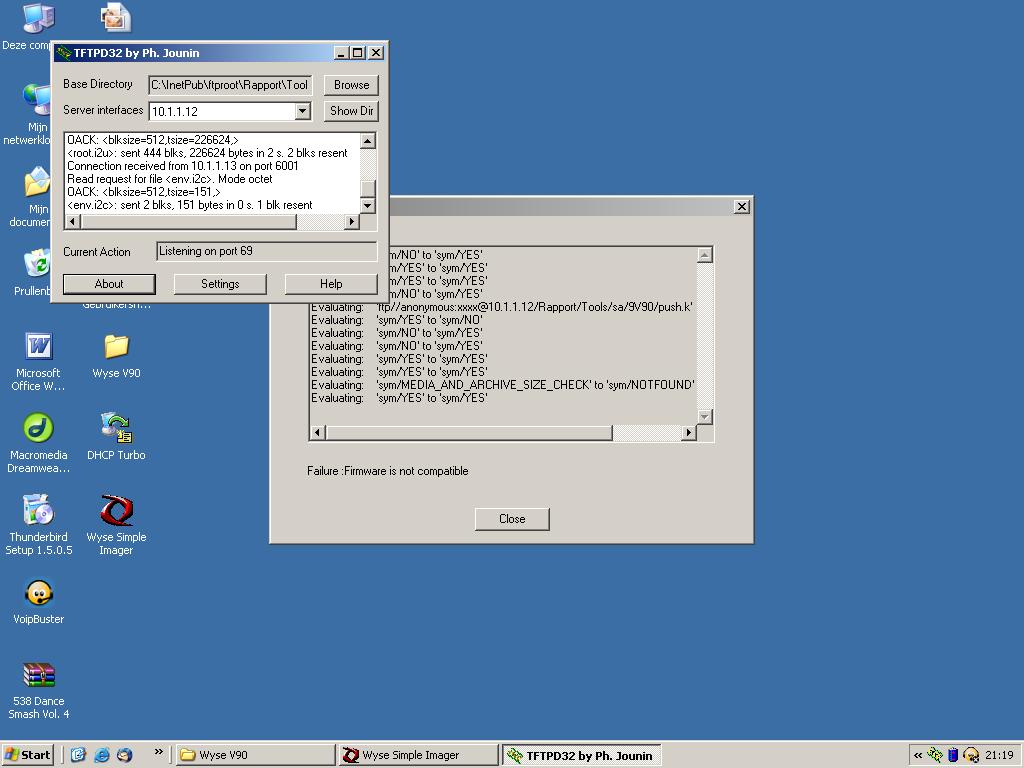Select the Prullenbak recycle bin desktop icon
Image resolution: width=1024 pixels, height=768 pixels.
(31, 272)
